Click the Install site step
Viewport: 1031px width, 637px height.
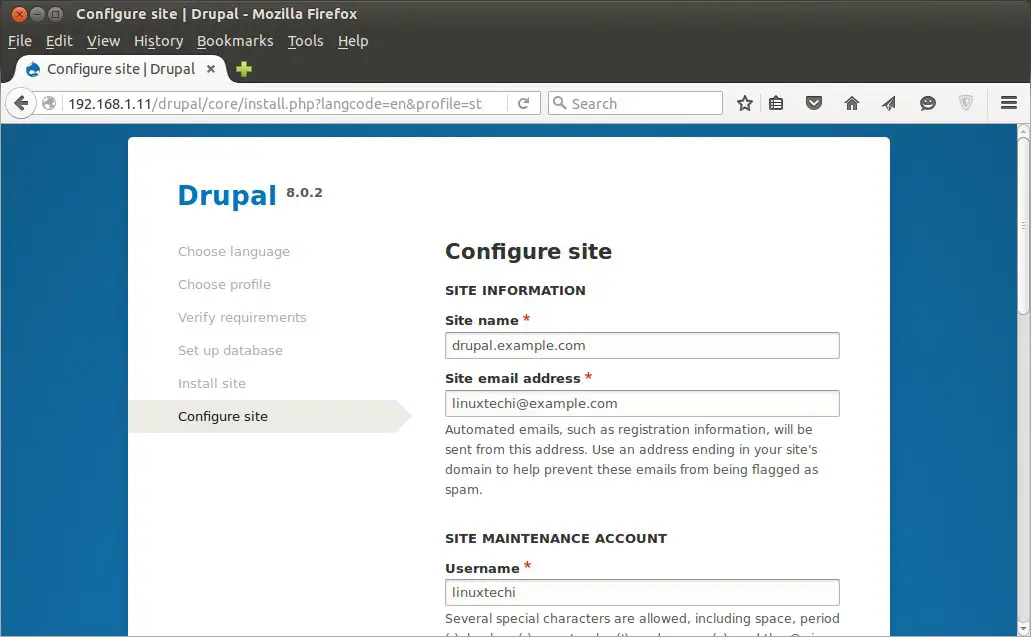[x=212, y=383]
